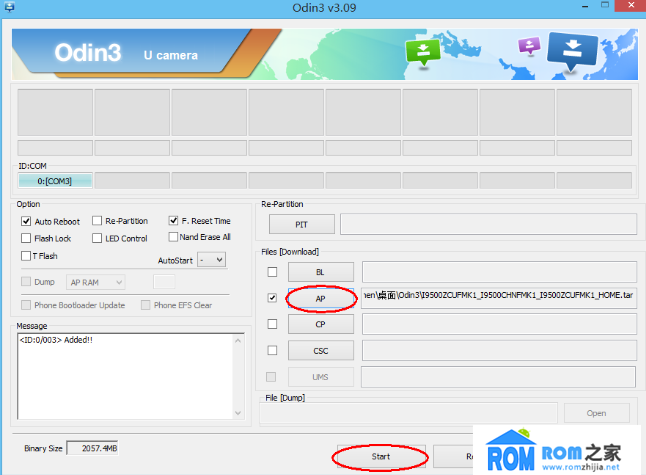
Task: Click the Binary Size value 2057.4MB
Action: 93,448
